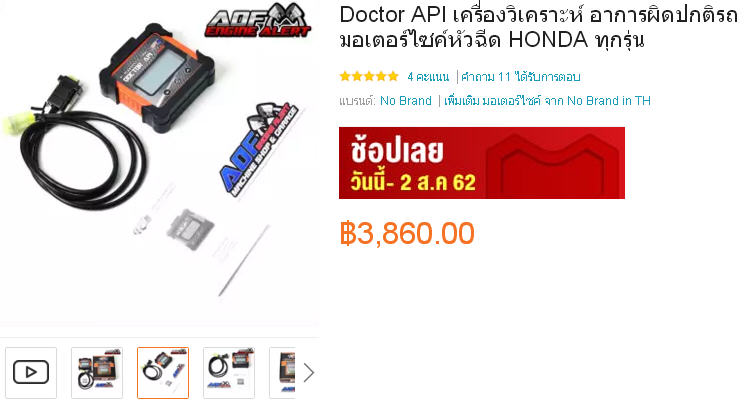Open 'เพิ่มเติม มอเตอร์ไซค์ จาก No Brand in TH' link

tap(547, 101)
